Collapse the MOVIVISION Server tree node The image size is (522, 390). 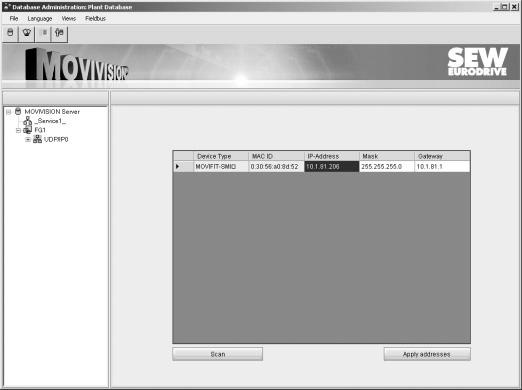pyautogui.click(x=9, y=112)
